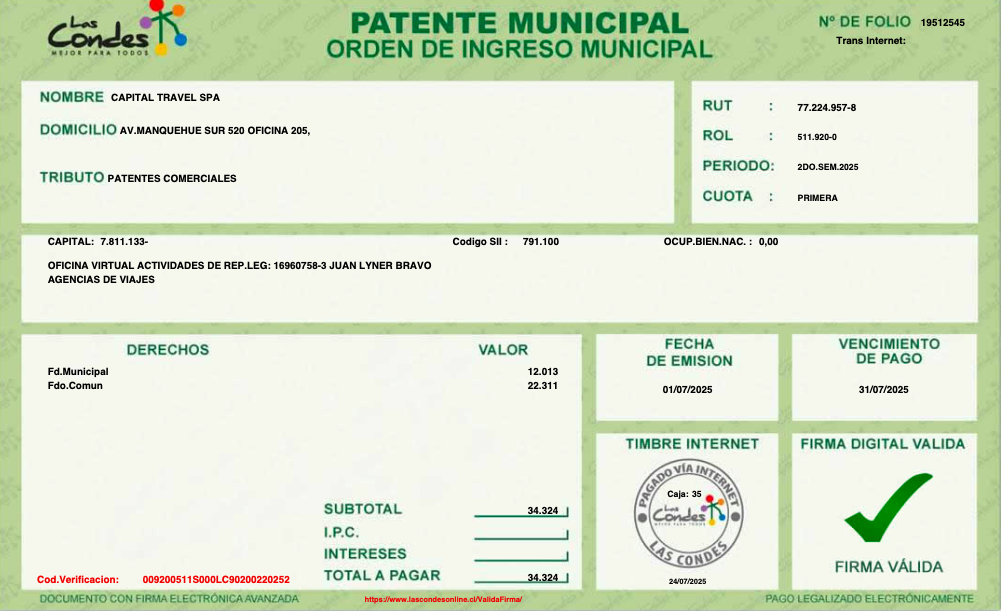
Task: Click the VENCIMIENTO DE PAGO heading
Action: tap(889, 351)
